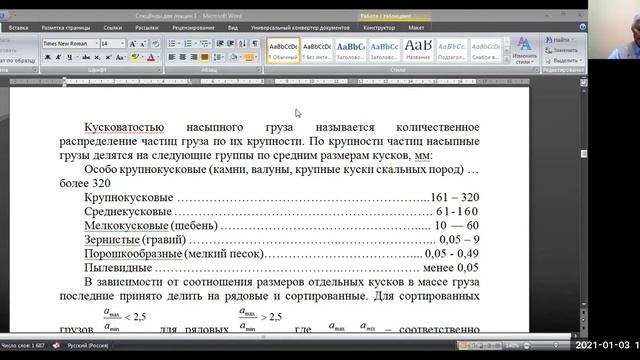Toggle show paragraph marks
The width and height of the screenshot is (640, 360).
255,43
